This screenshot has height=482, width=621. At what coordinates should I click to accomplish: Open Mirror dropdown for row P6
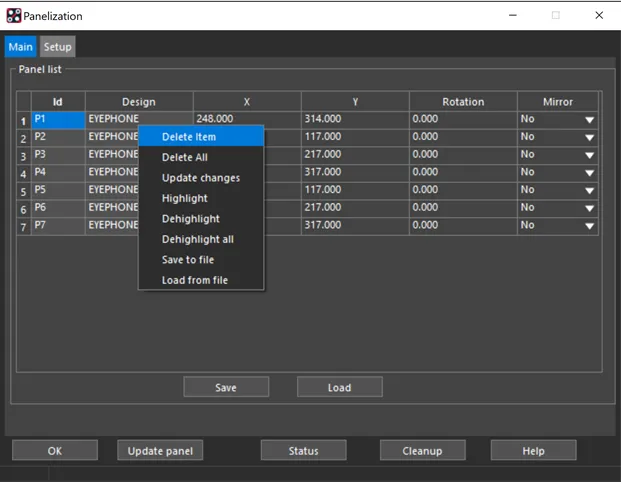coord(589,208)
